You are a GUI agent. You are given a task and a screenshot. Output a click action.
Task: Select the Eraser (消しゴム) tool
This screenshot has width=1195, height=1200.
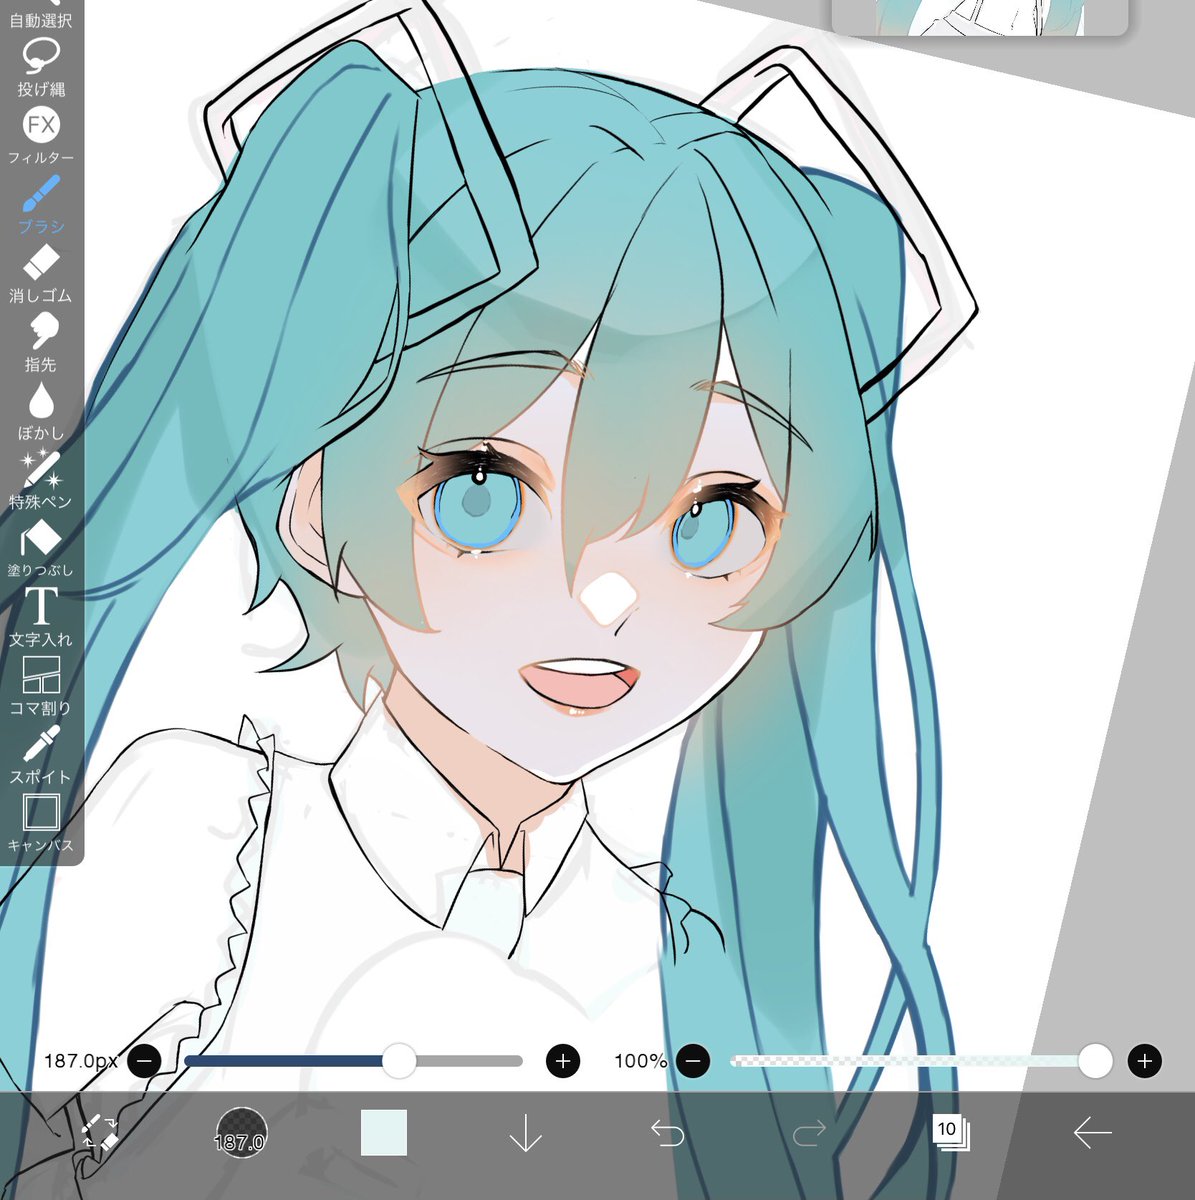click(x=41, y=274)
